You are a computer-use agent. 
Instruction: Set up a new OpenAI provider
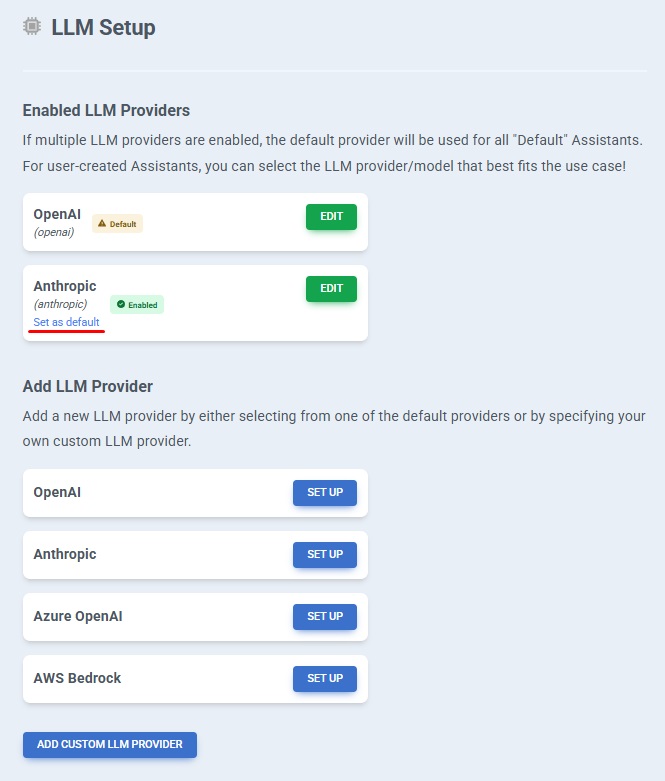325,493
